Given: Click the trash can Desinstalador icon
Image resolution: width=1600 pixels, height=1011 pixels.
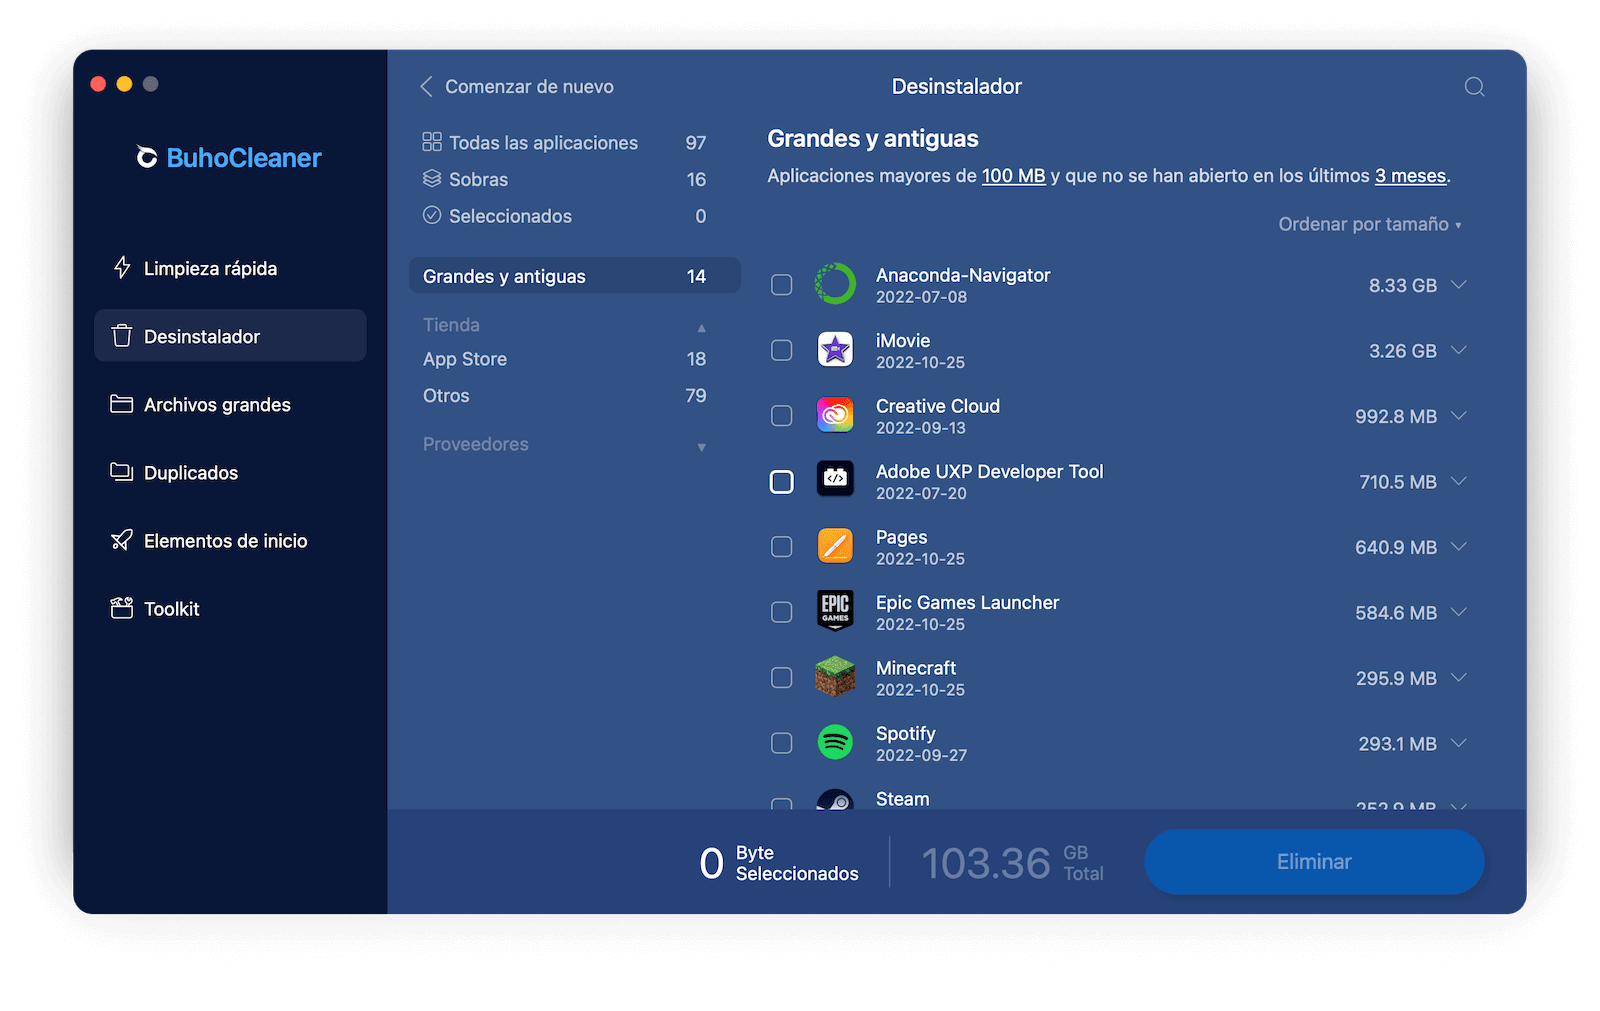Looking at the screenshot, I should (x=122, y=336).
